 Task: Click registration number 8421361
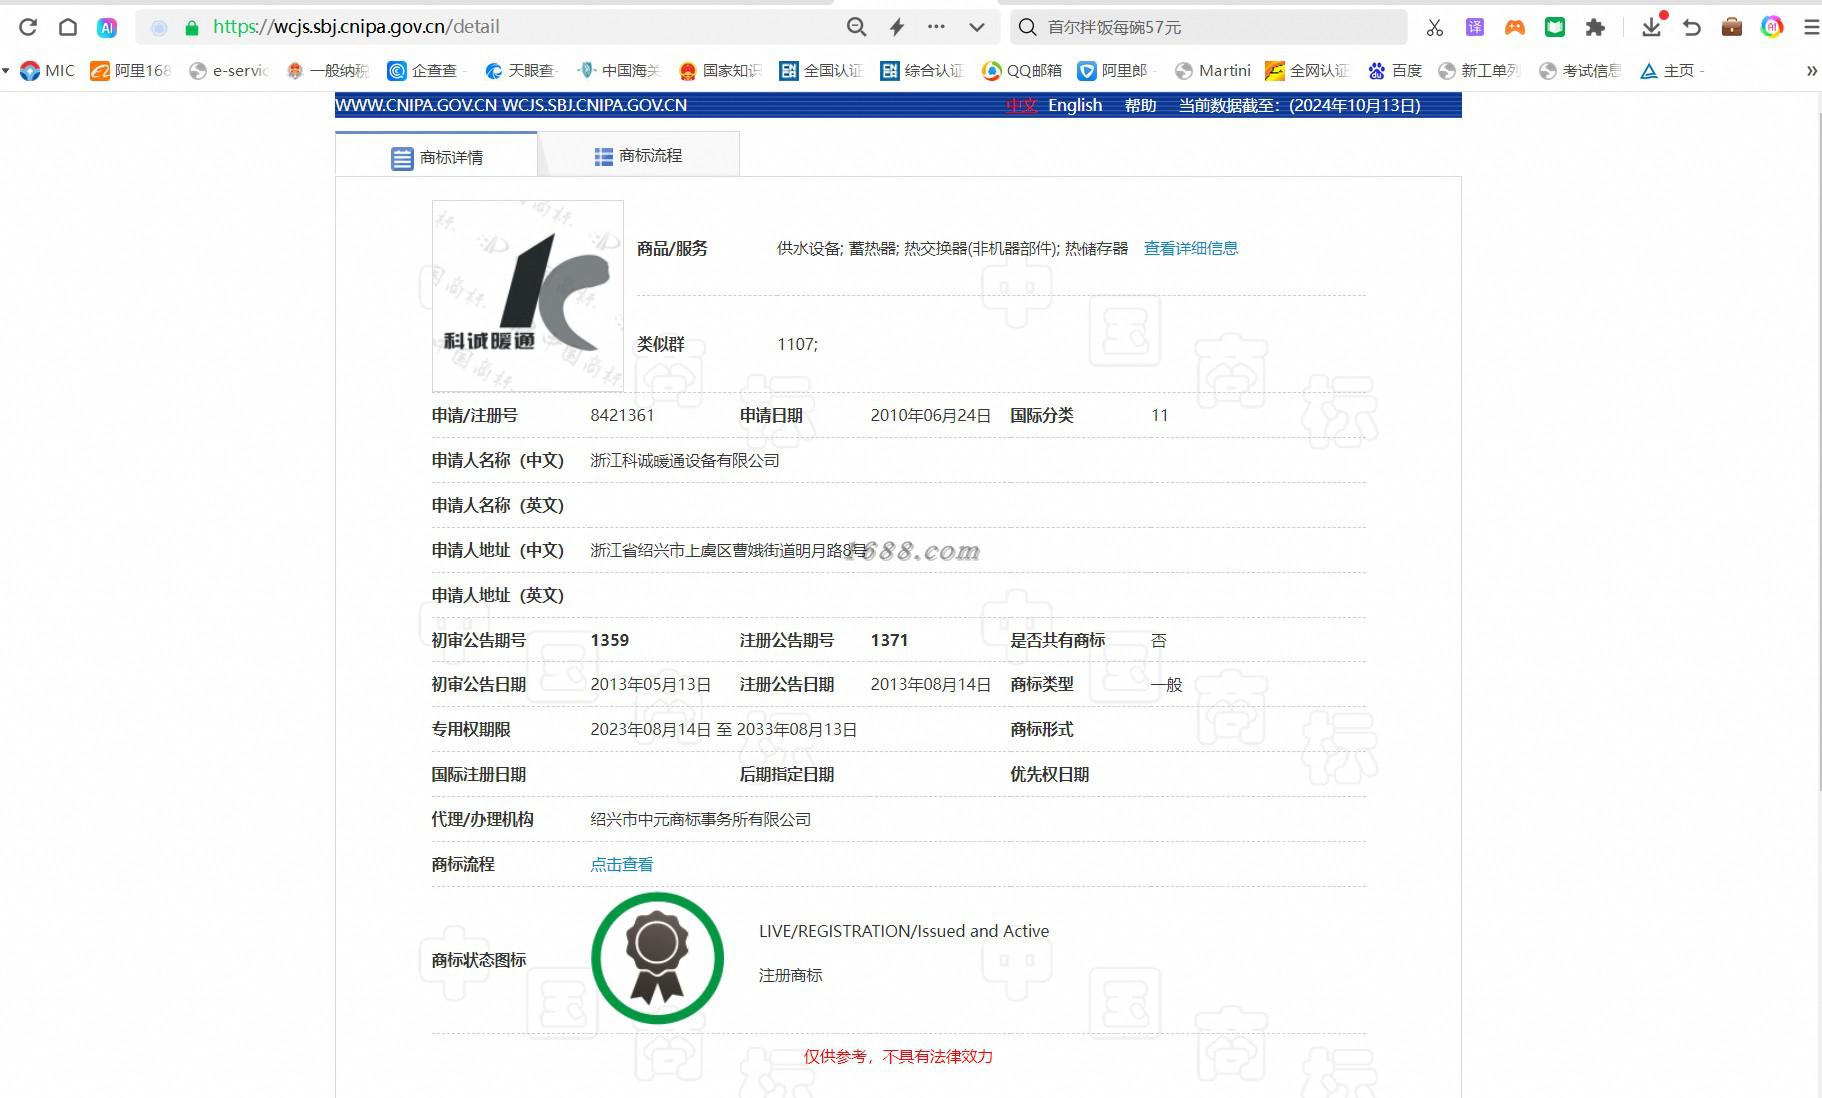coord(622,415)
